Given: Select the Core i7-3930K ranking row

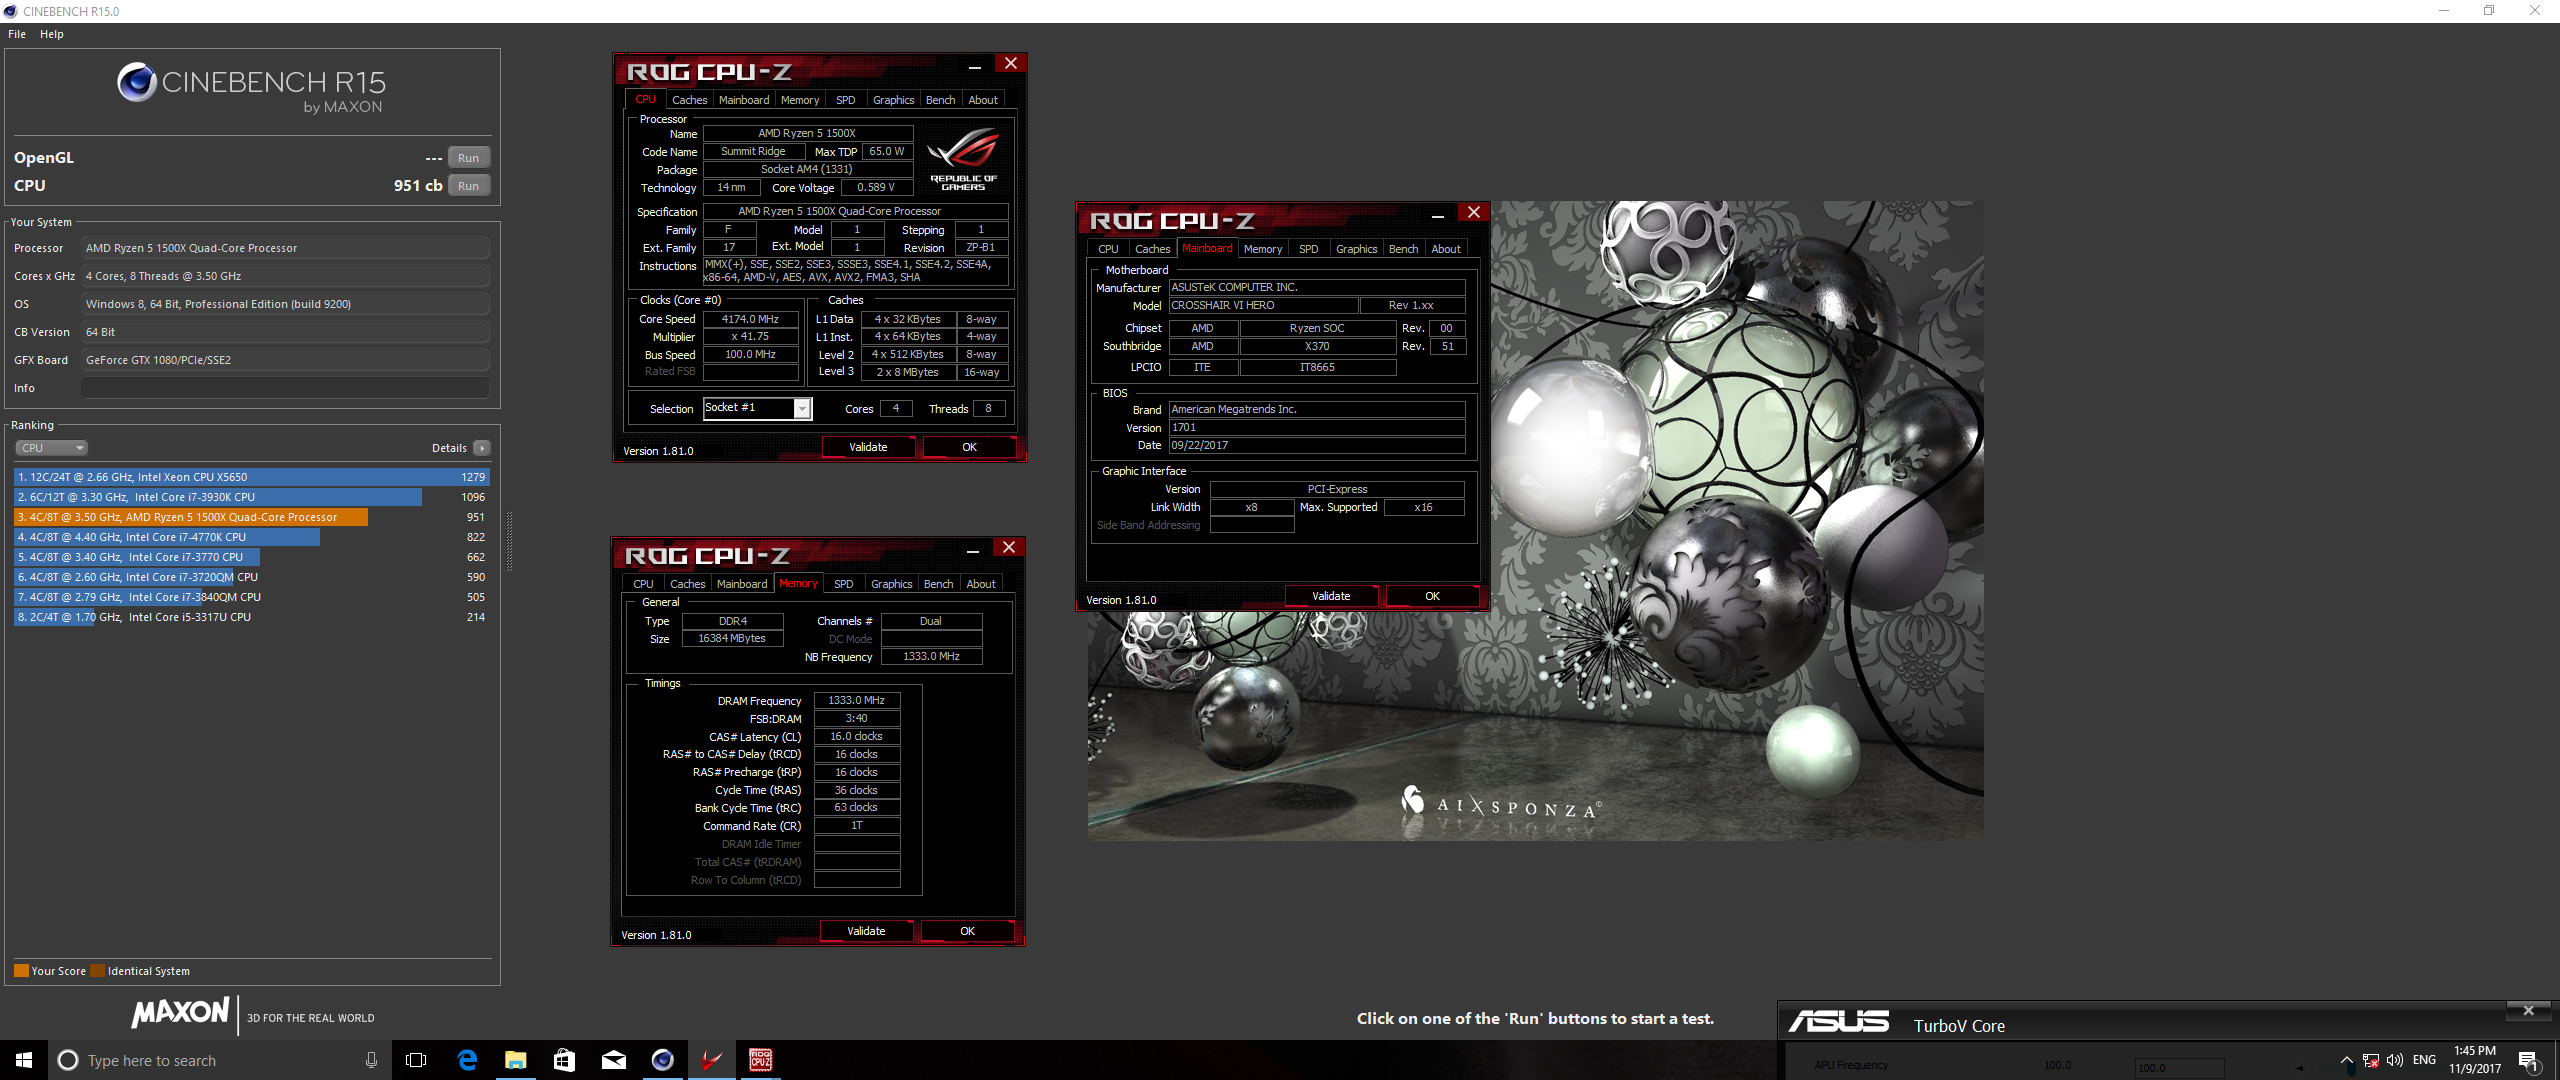Looking at the screenshot, I should [251, 497].
